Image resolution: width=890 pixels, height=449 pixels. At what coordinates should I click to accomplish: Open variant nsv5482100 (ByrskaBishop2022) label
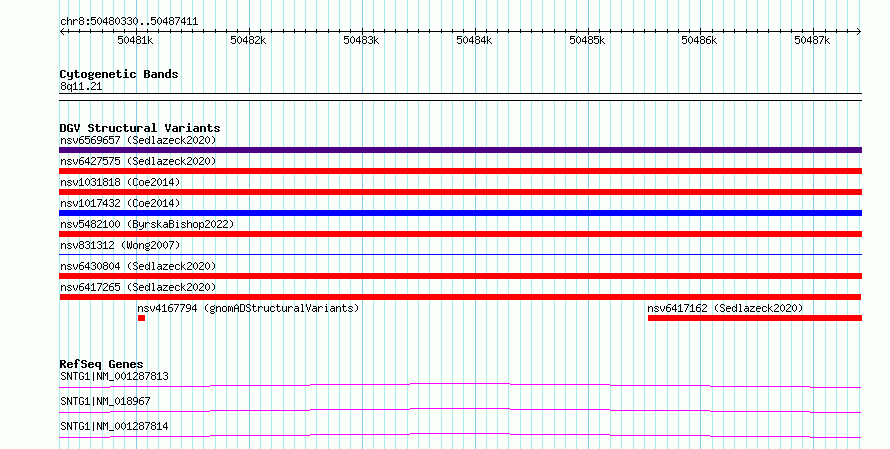147,224
